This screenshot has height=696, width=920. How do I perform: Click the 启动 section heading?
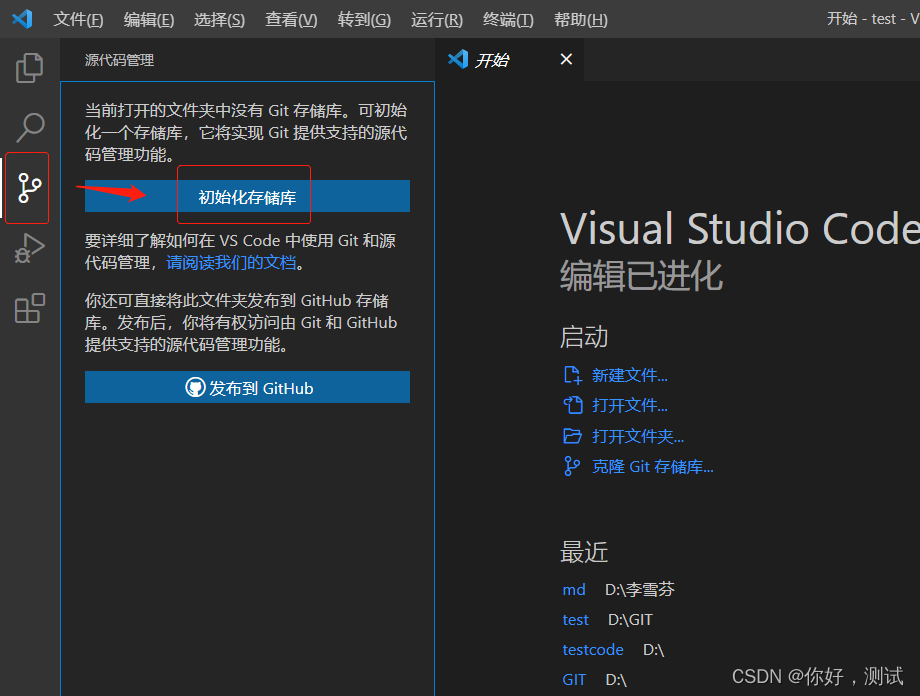[584, 337]
